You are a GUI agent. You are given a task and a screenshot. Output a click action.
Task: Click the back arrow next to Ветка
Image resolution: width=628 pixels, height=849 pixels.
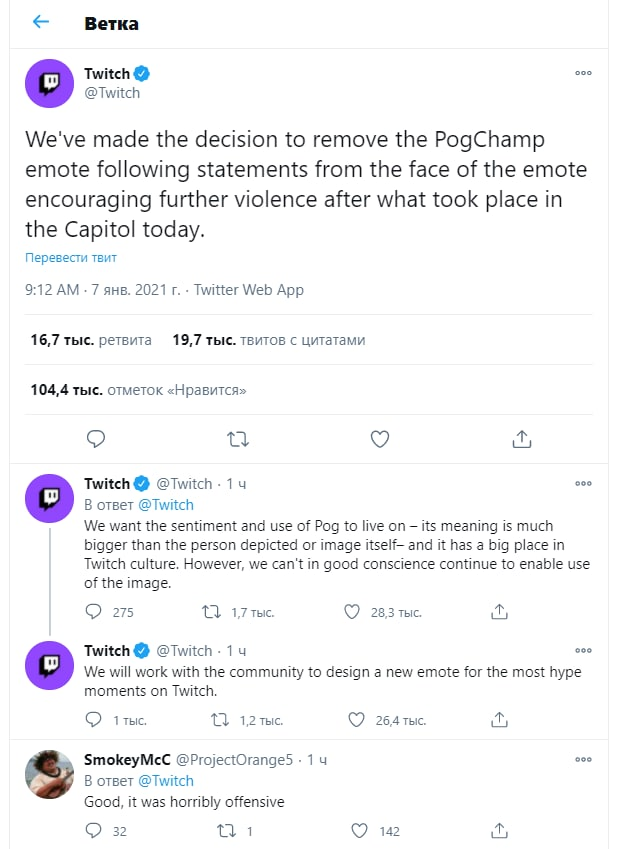click(x=41, y=22)
